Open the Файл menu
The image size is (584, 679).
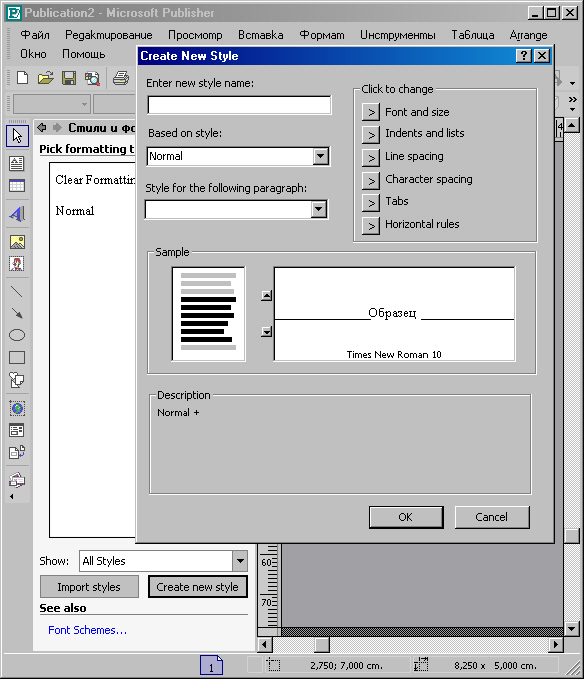pos(35,35)
